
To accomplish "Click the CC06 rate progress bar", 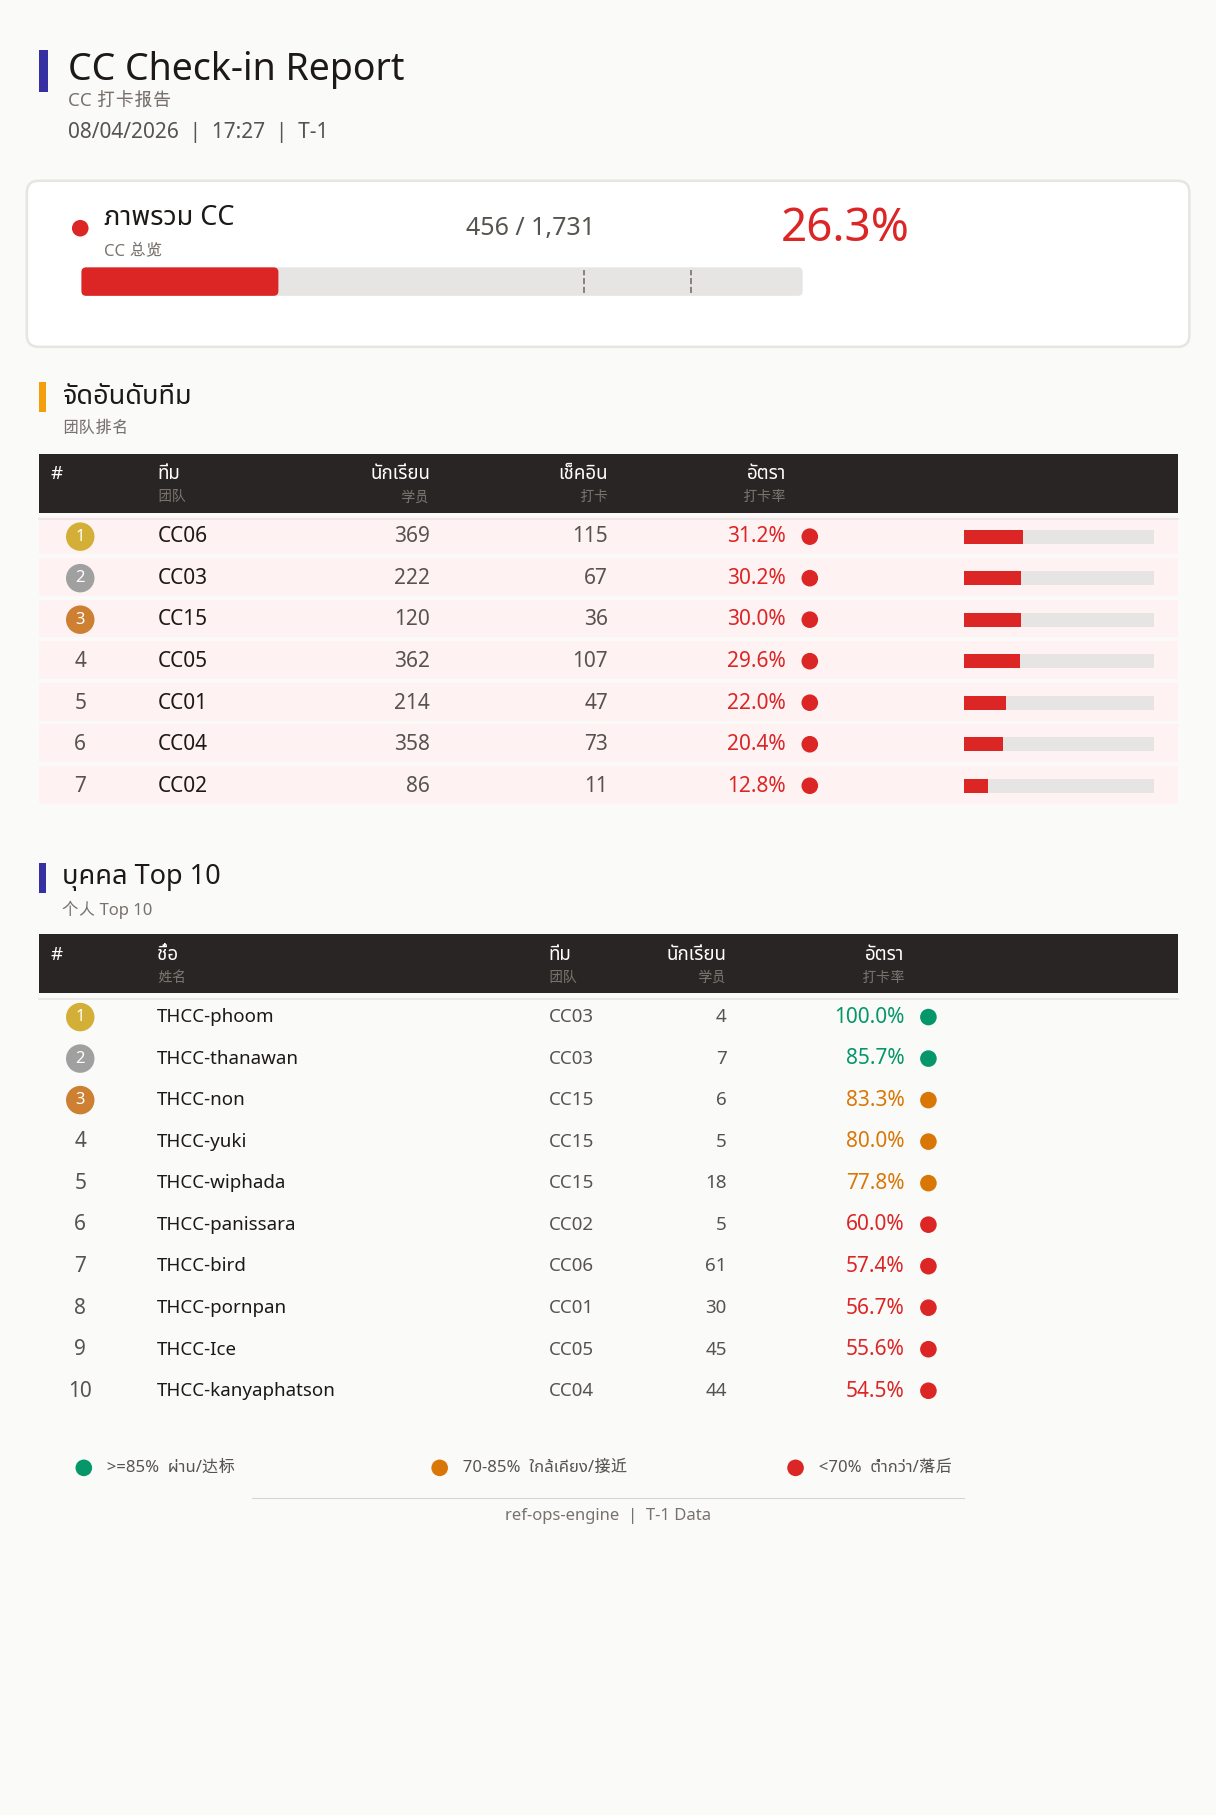I will 1058,537.
